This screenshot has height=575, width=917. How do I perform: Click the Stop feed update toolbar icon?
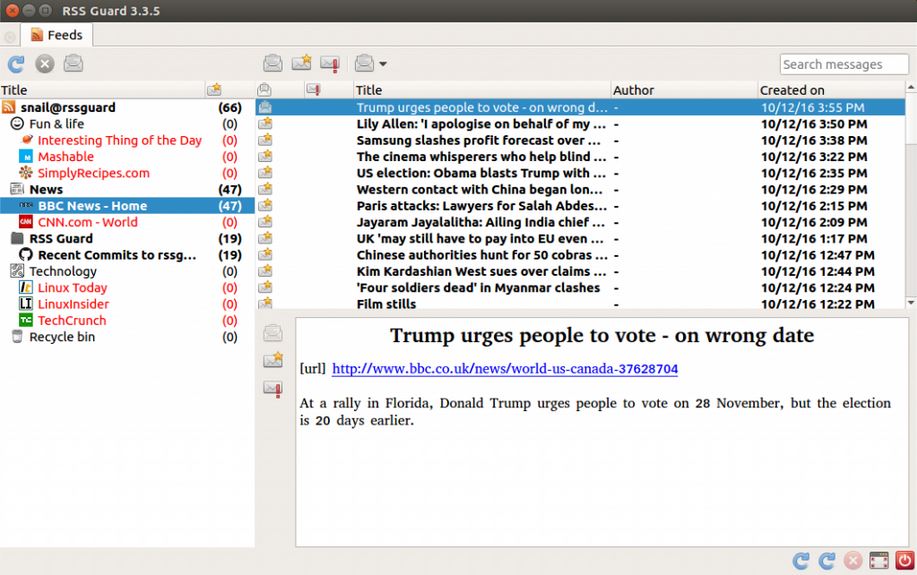pos(44,64)
